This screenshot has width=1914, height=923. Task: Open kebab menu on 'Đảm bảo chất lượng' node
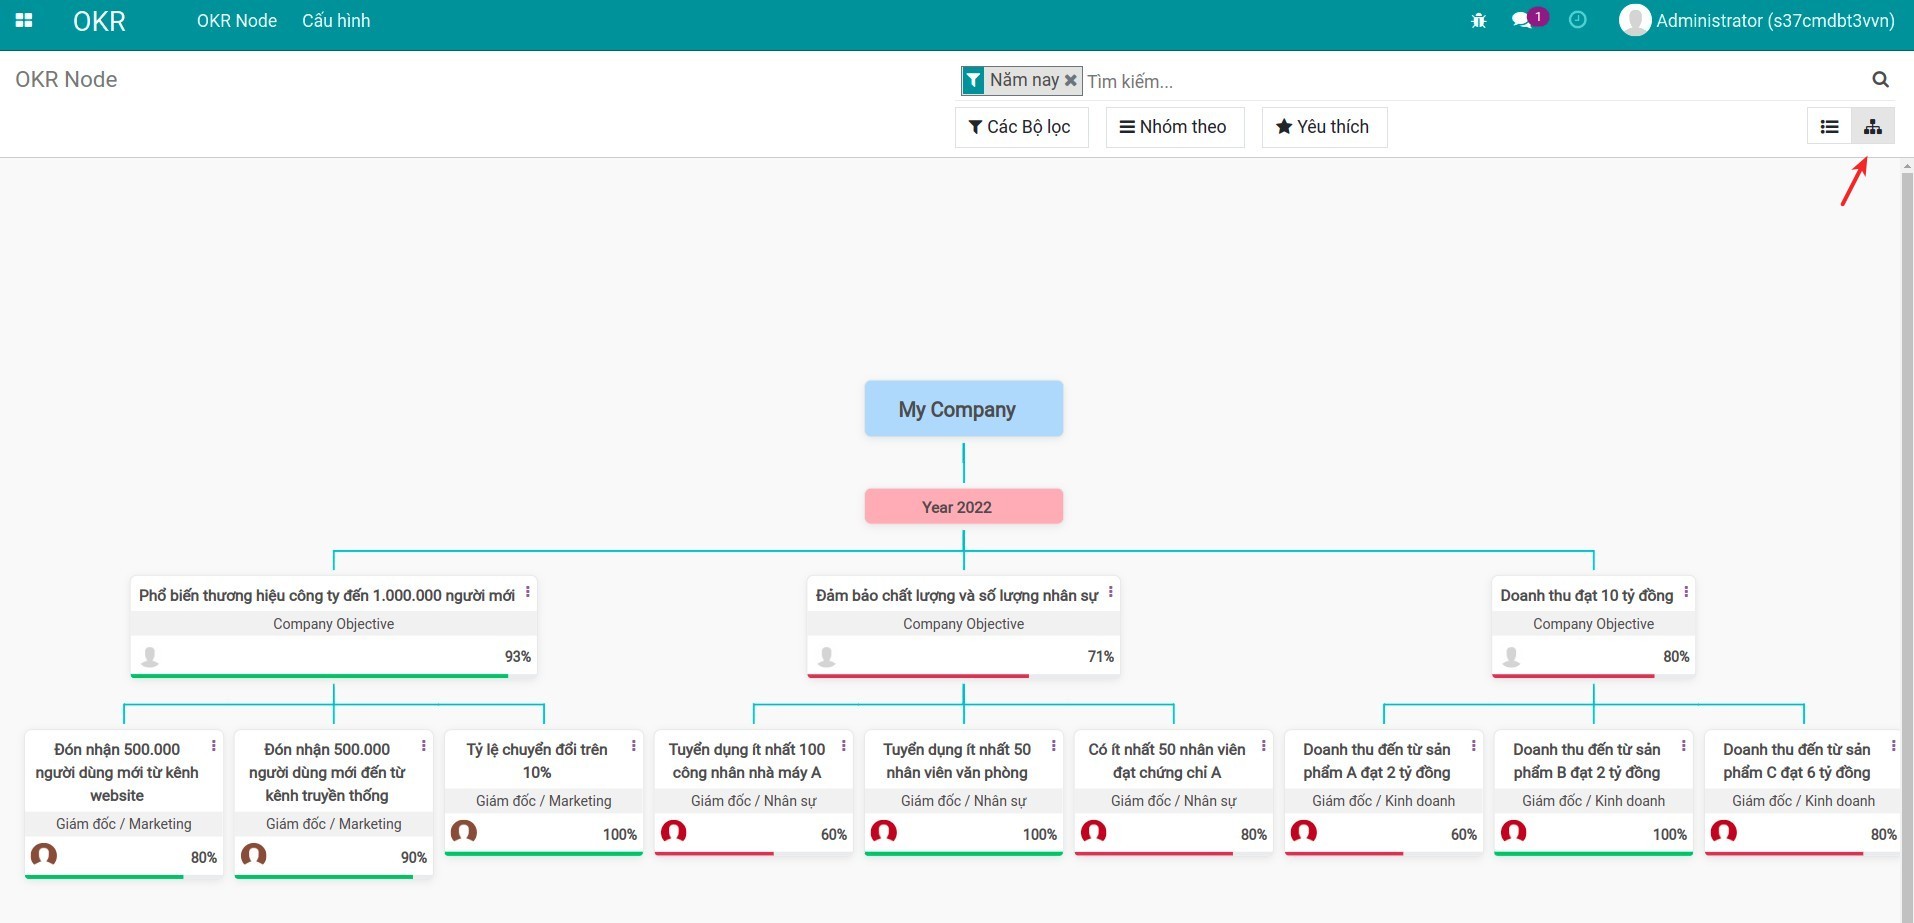tap(1110, 593)
